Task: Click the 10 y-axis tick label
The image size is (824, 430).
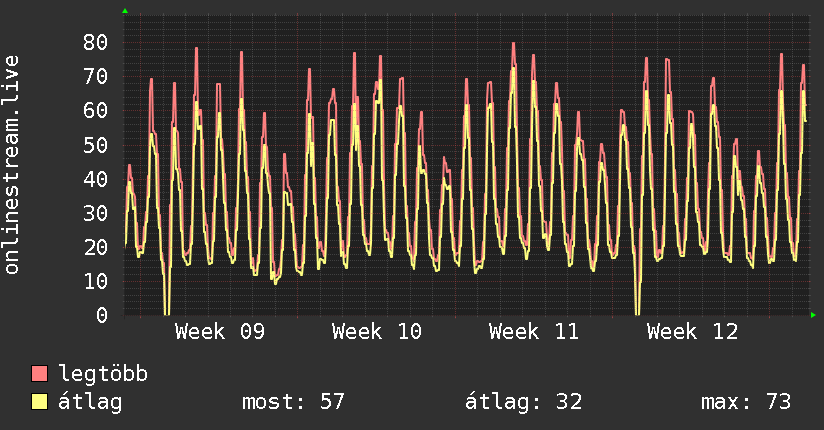Action: [x=96, y=281]
